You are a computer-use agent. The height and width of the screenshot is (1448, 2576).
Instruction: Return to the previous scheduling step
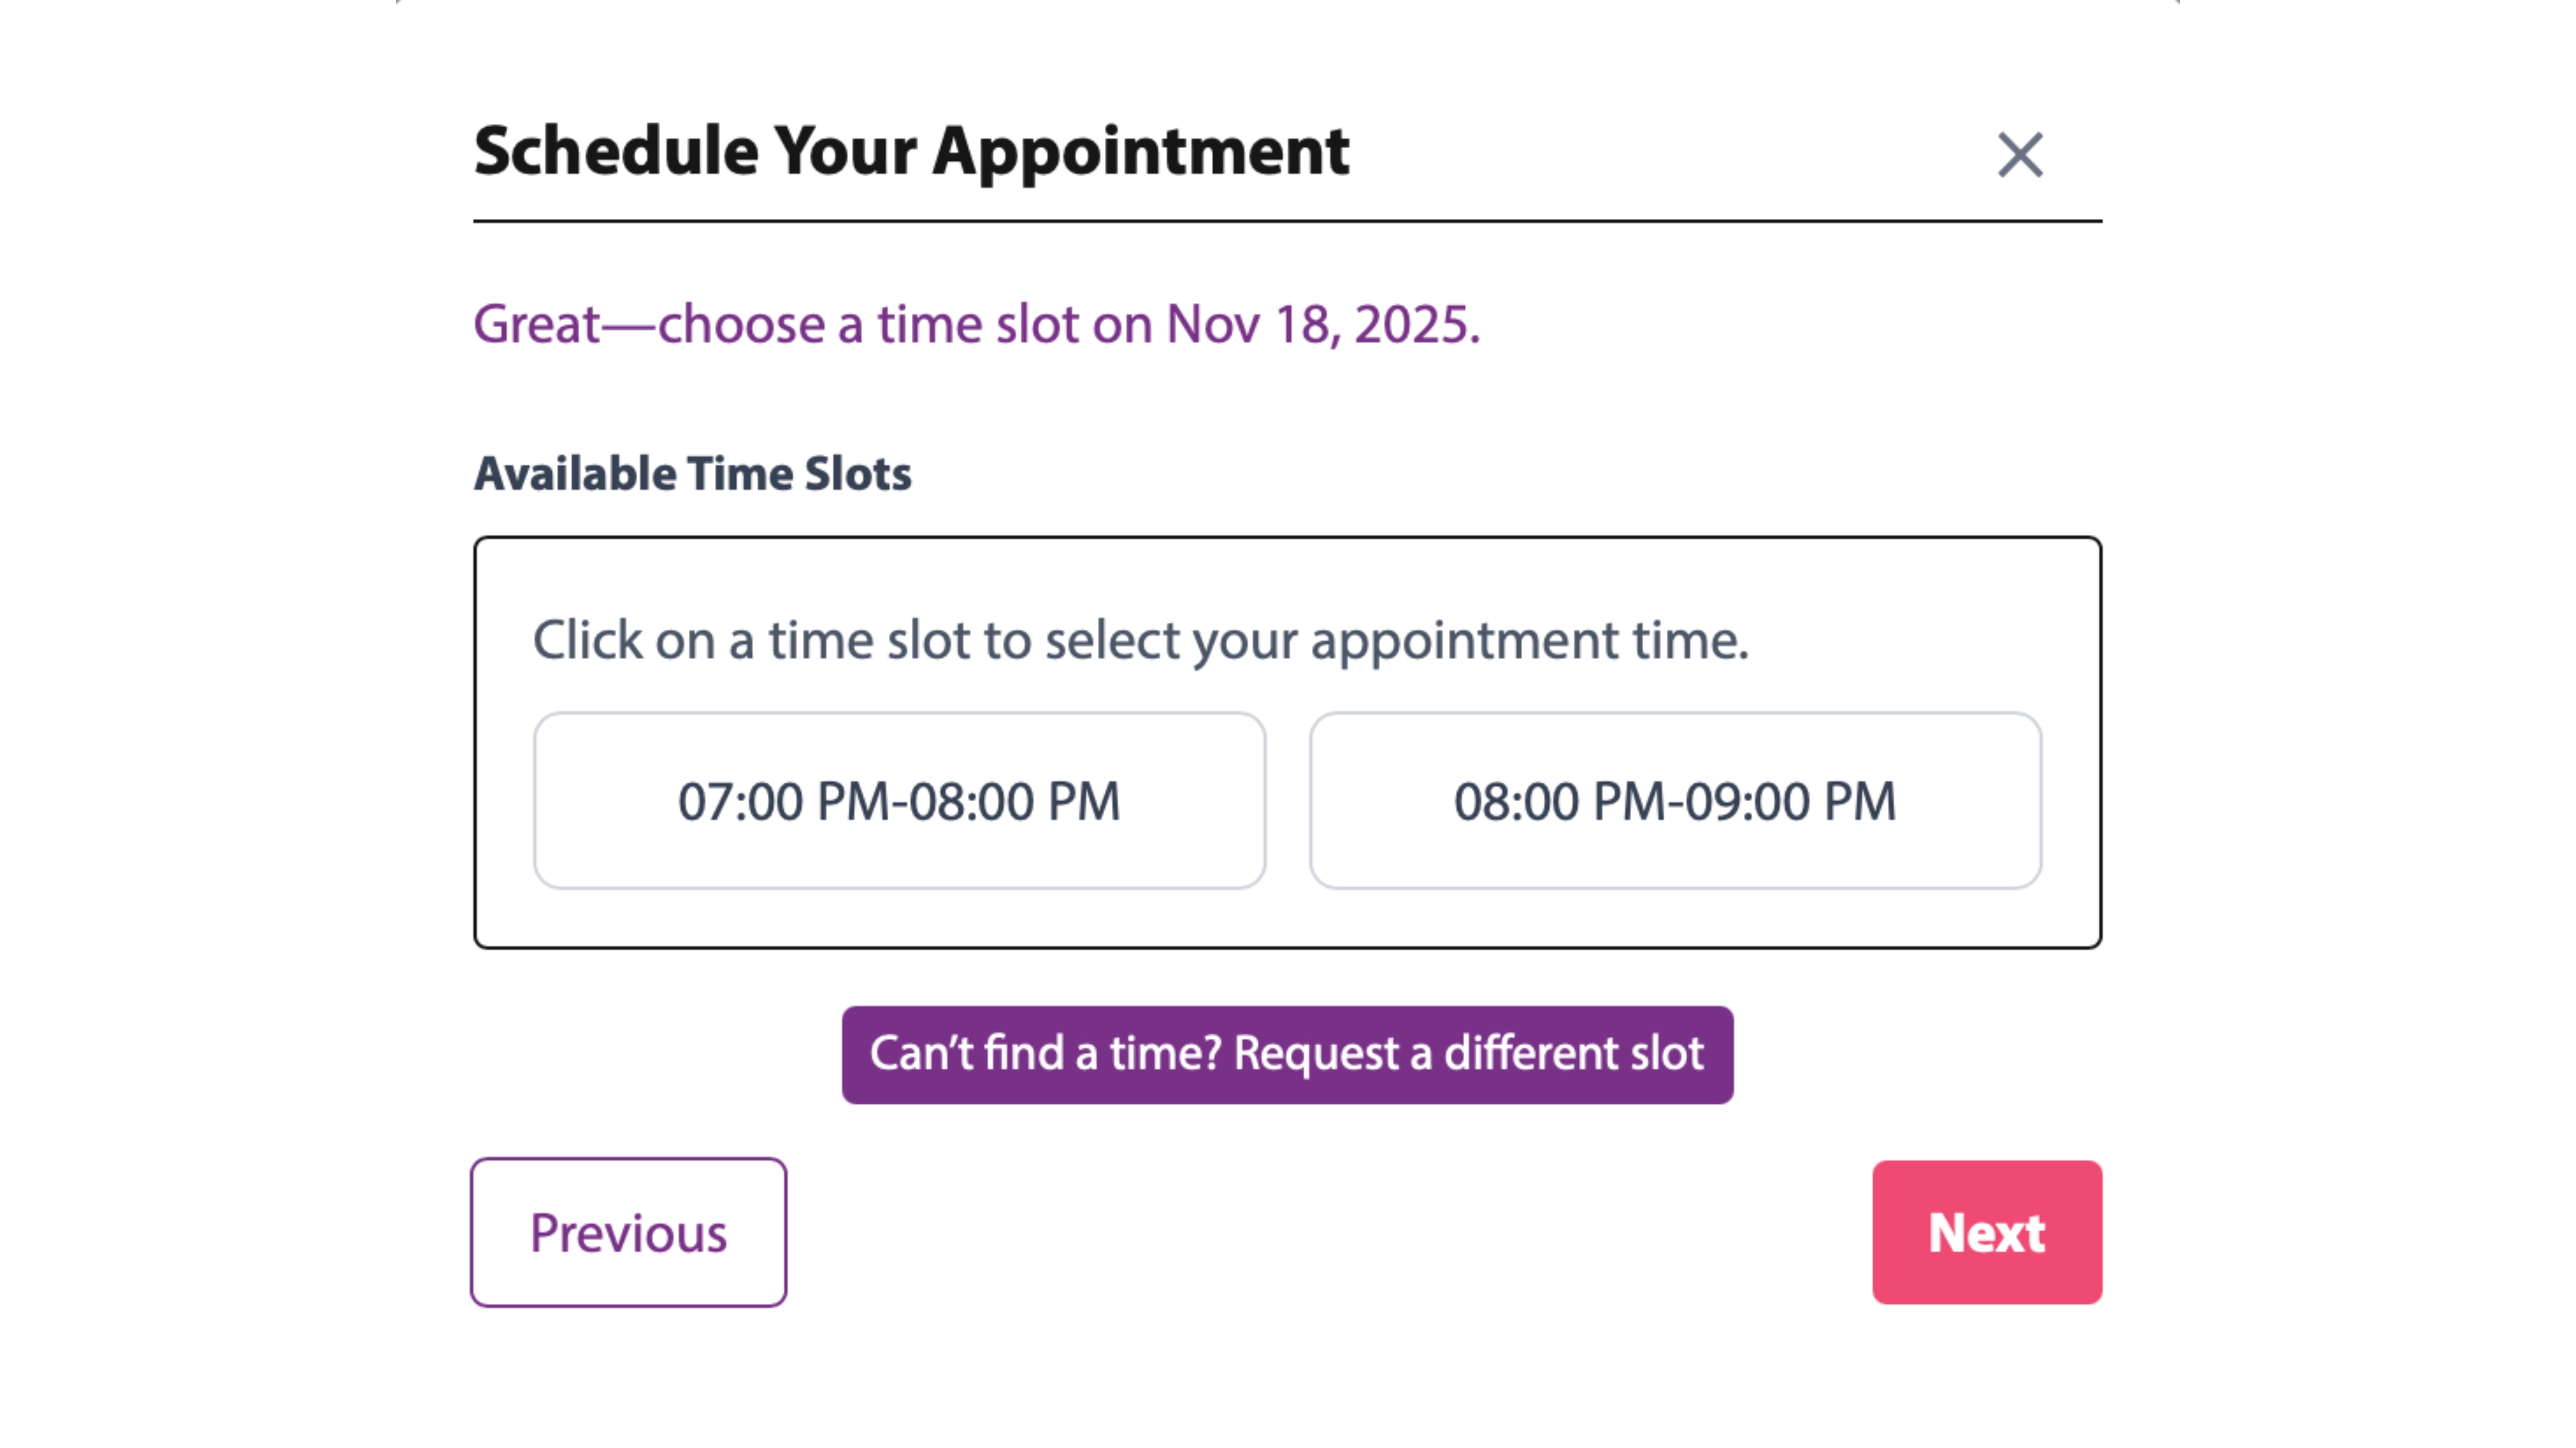coord(629,1231)
